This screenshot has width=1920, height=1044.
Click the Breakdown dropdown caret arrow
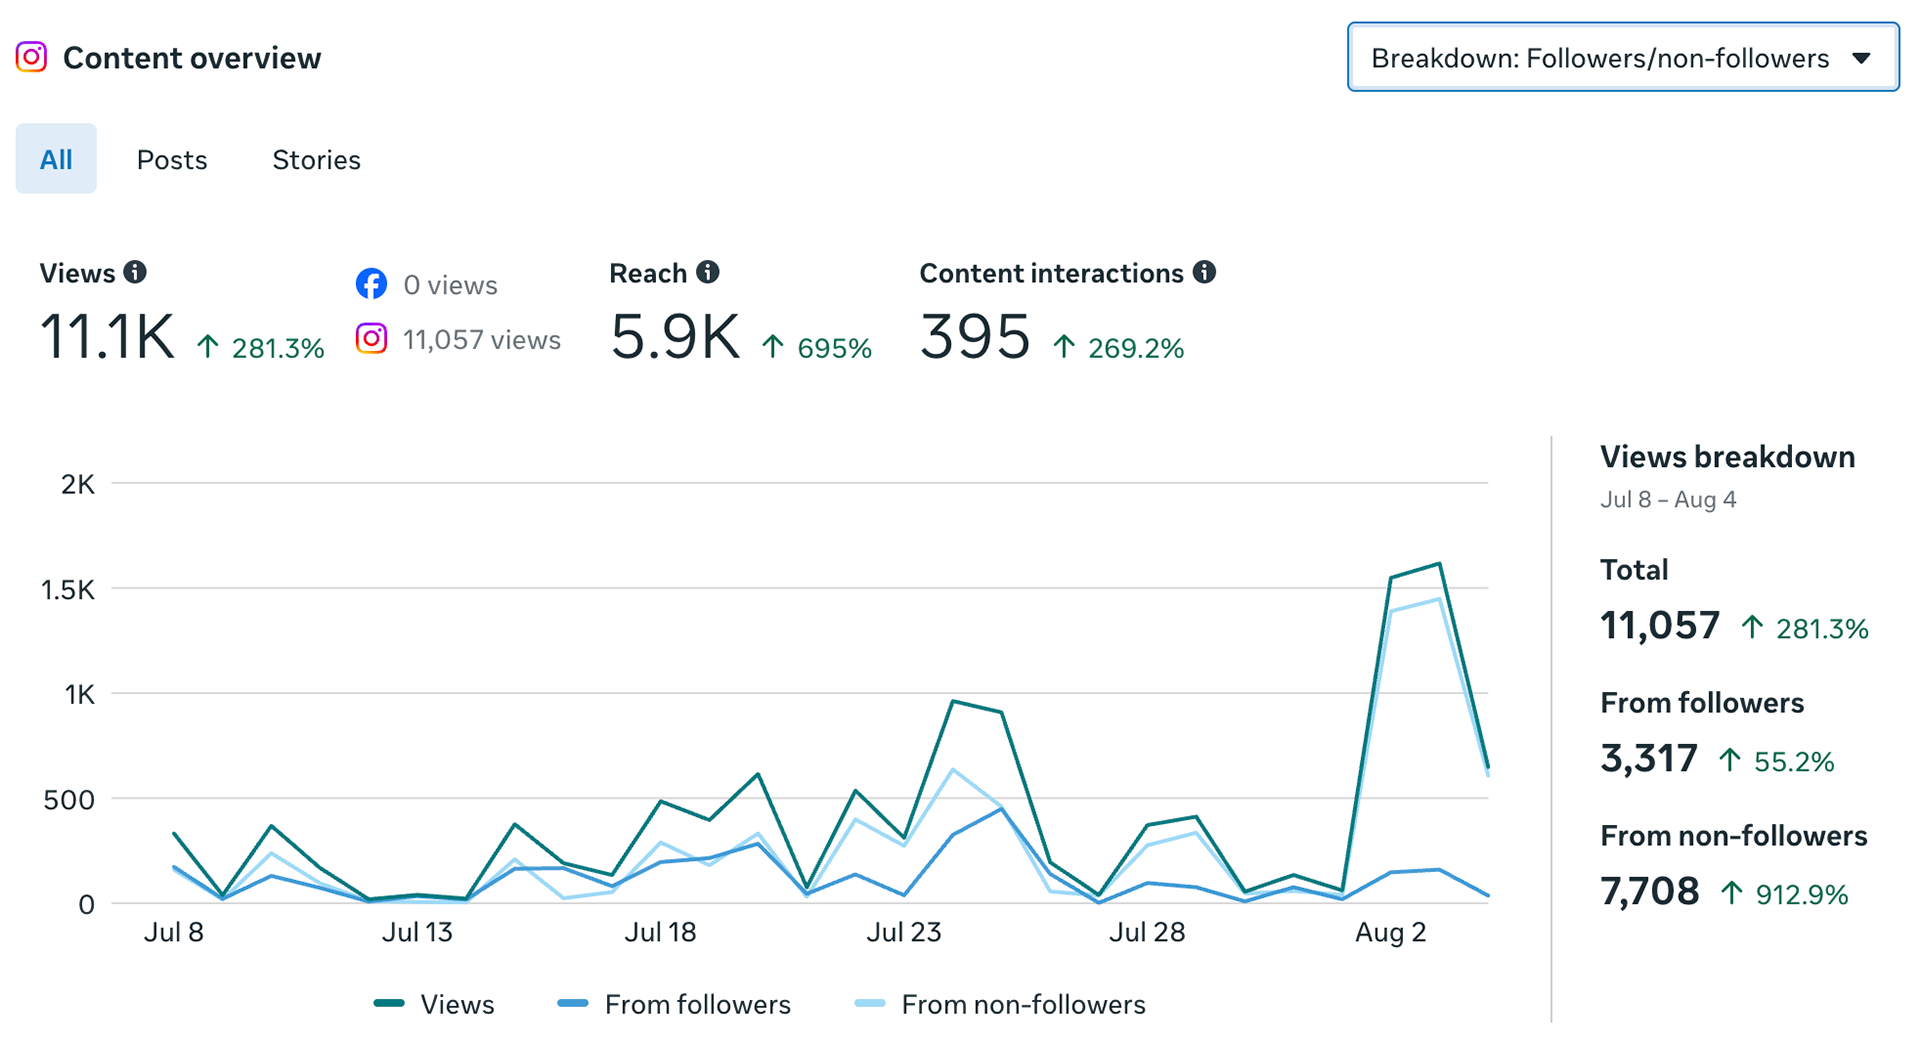(1861, 58)
